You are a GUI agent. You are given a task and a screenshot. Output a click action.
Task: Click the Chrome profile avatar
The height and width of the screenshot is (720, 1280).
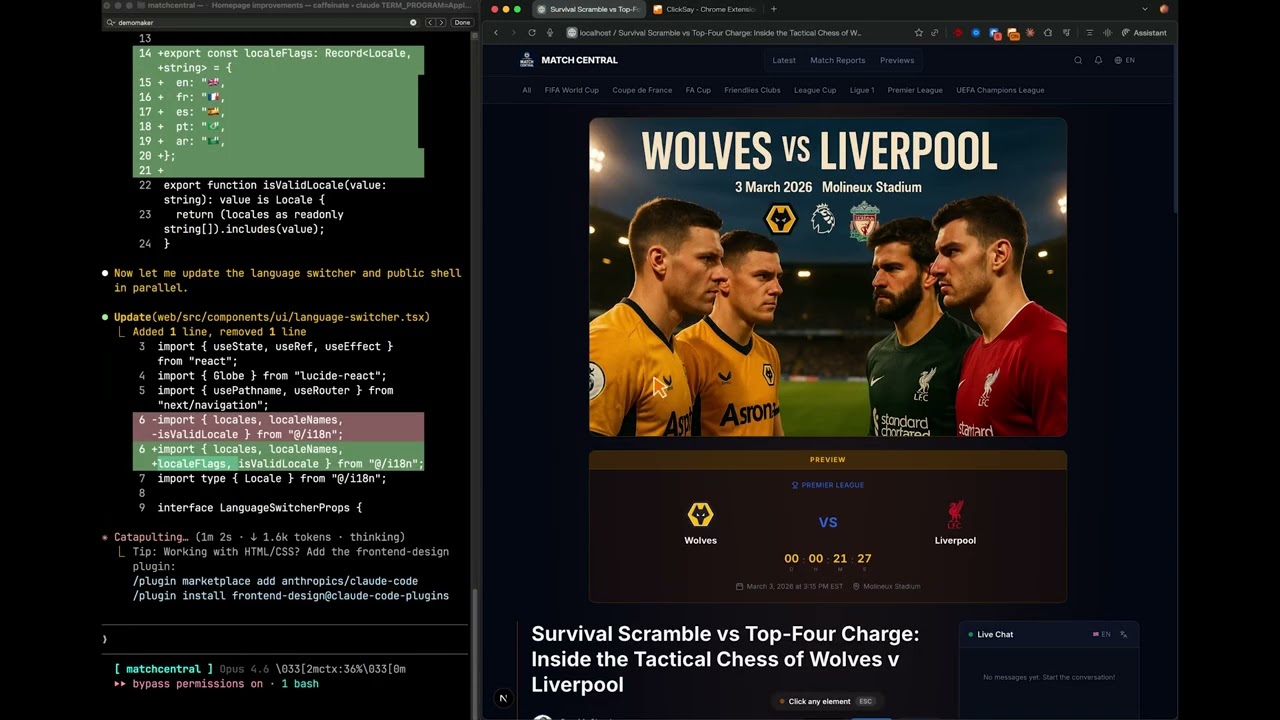(1164, 9)
